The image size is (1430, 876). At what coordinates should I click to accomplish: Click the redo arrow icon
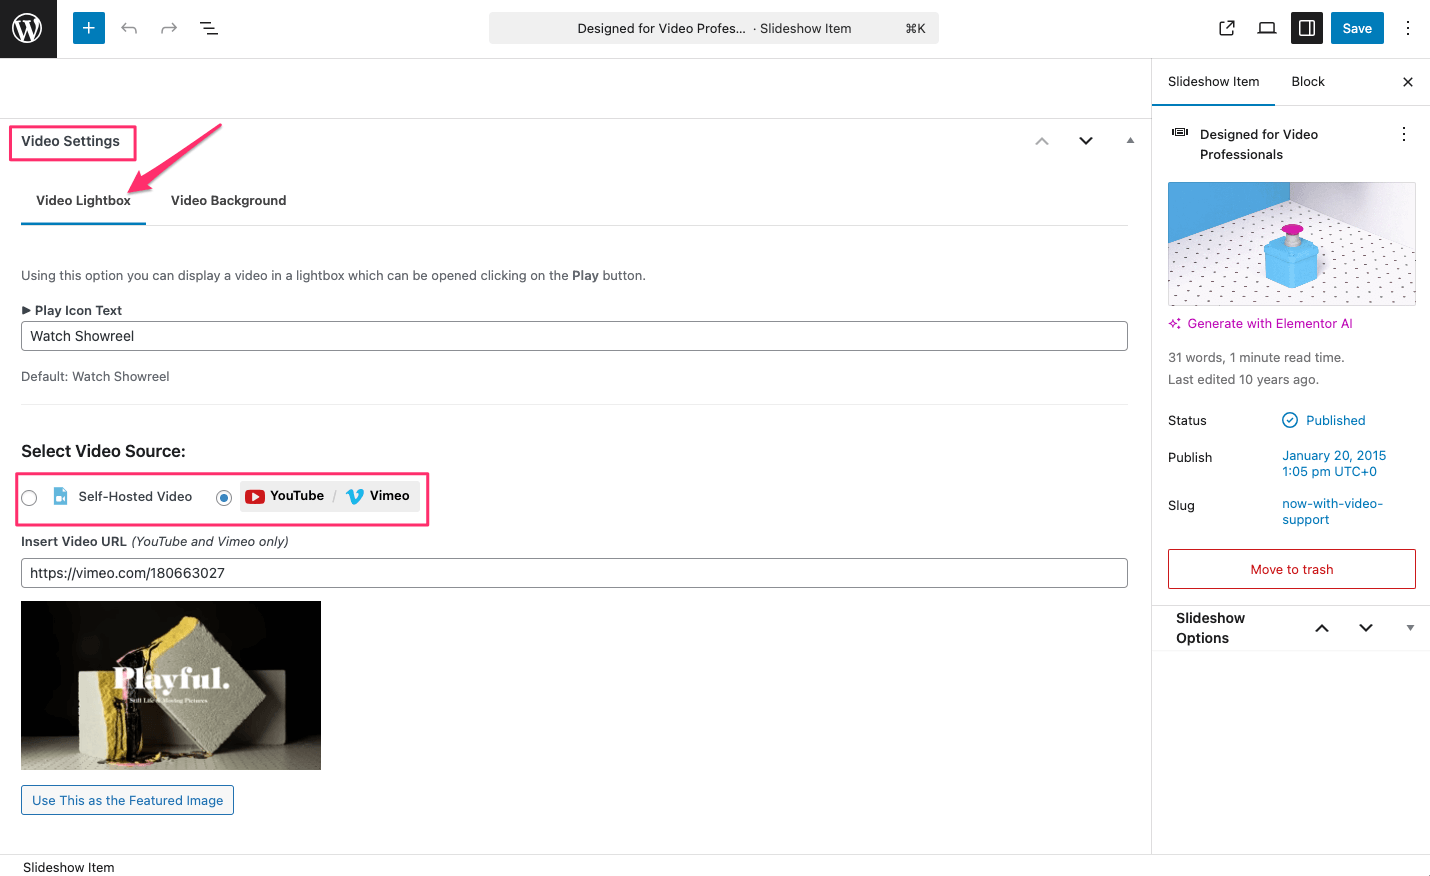click(169, 28)
